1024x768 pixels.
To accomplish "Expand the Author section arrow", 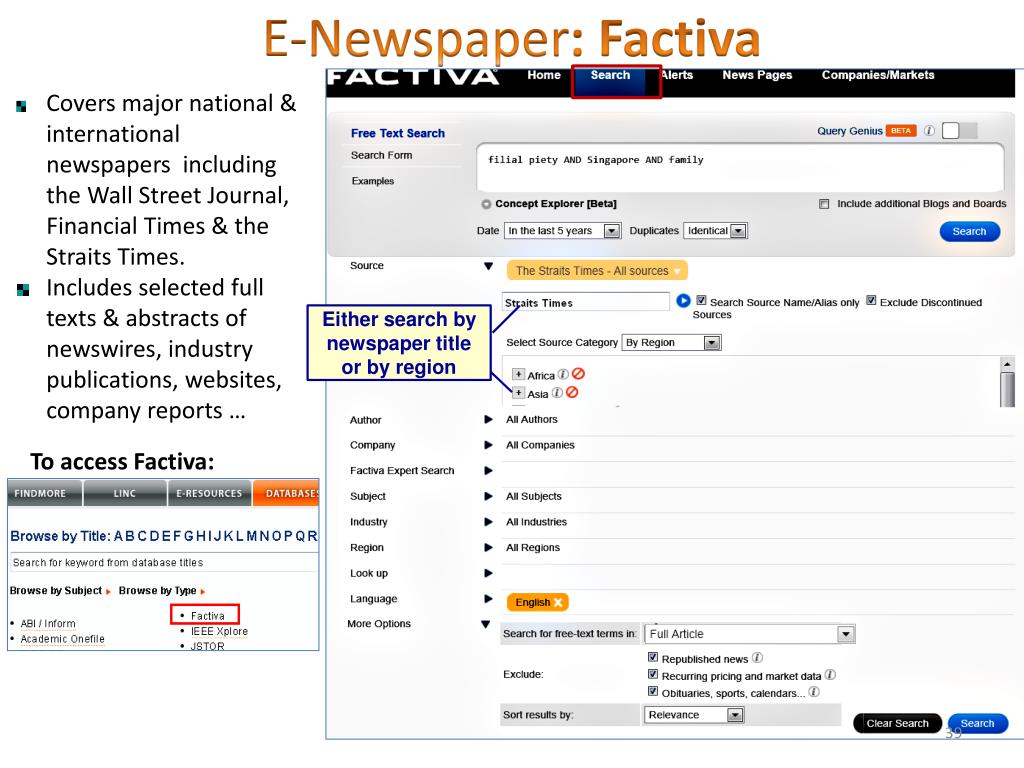I will [x=488, y=419].
